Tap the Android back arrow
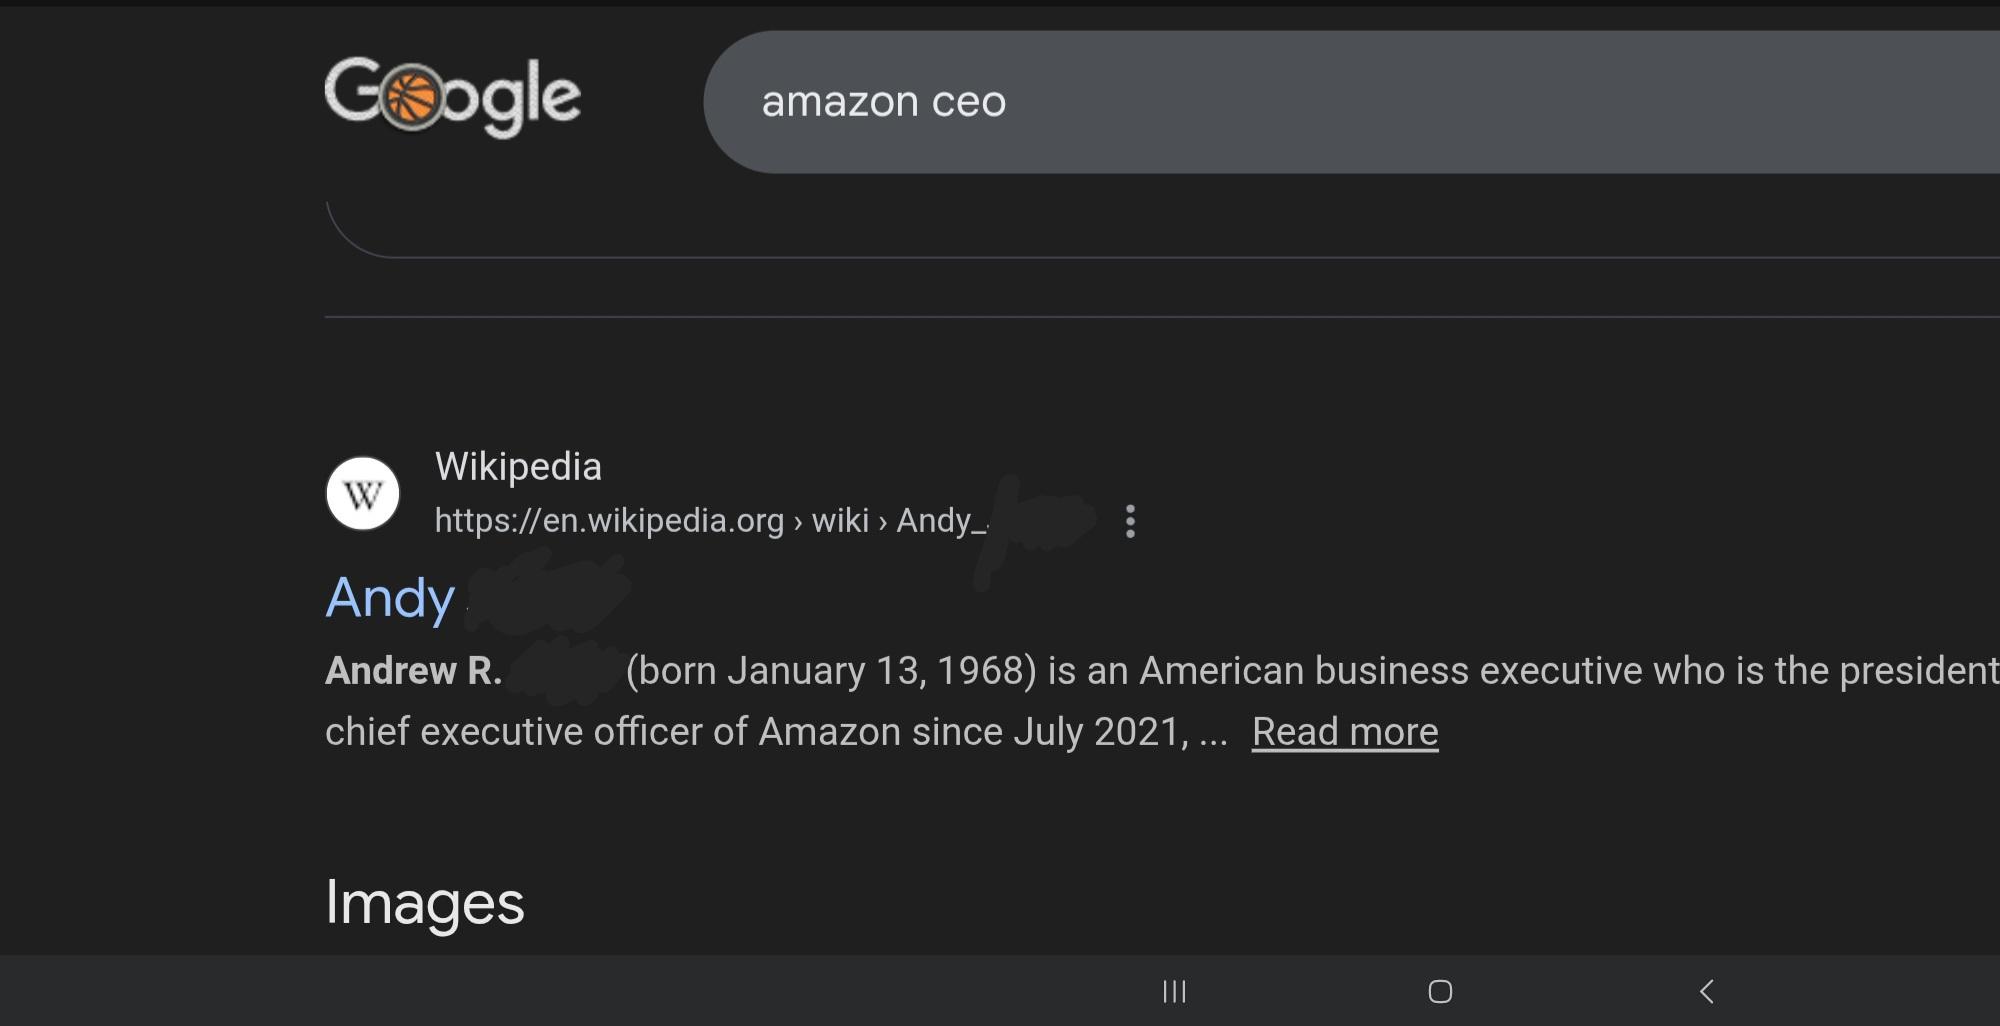The height and width of the screenshot is (1026, 2000). (1707, 991)
